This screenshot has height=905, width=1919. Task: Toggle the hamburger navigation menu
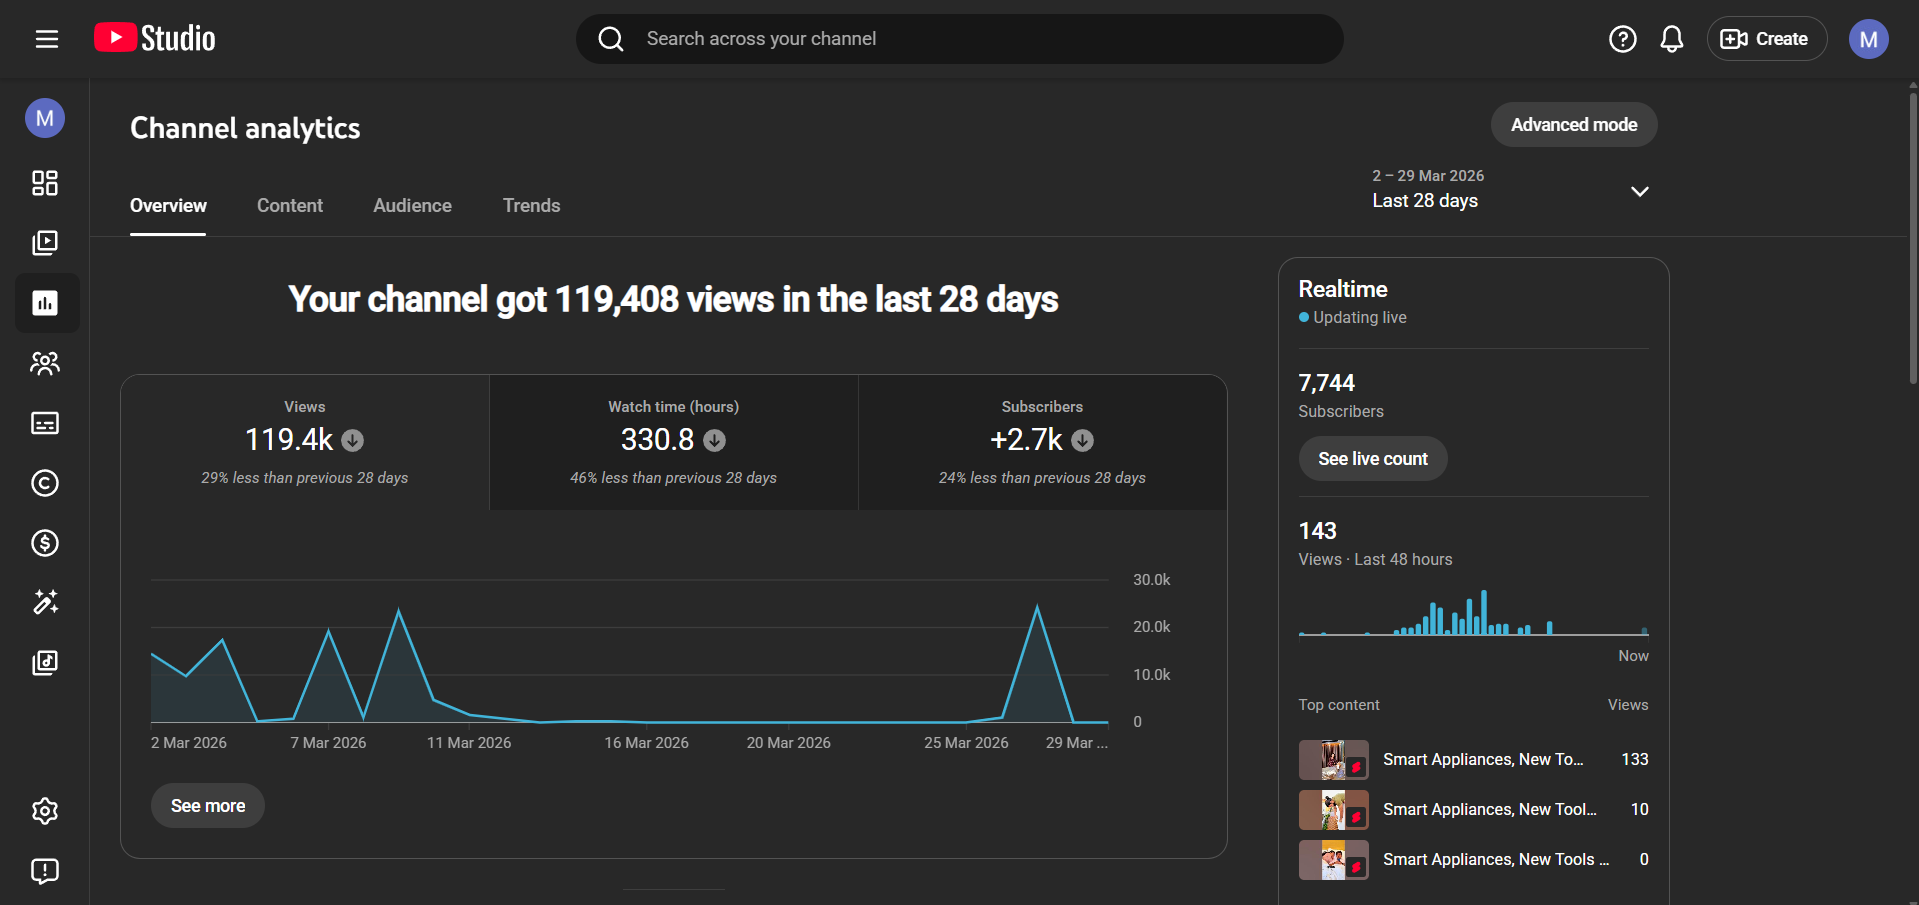47,39
